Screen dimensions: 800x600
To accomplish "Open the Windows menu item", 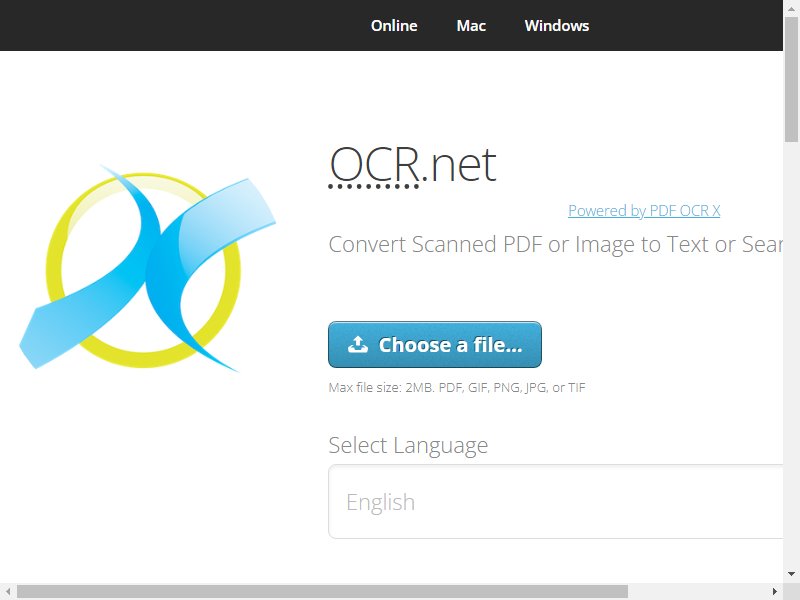I will [x=557, y=26].
